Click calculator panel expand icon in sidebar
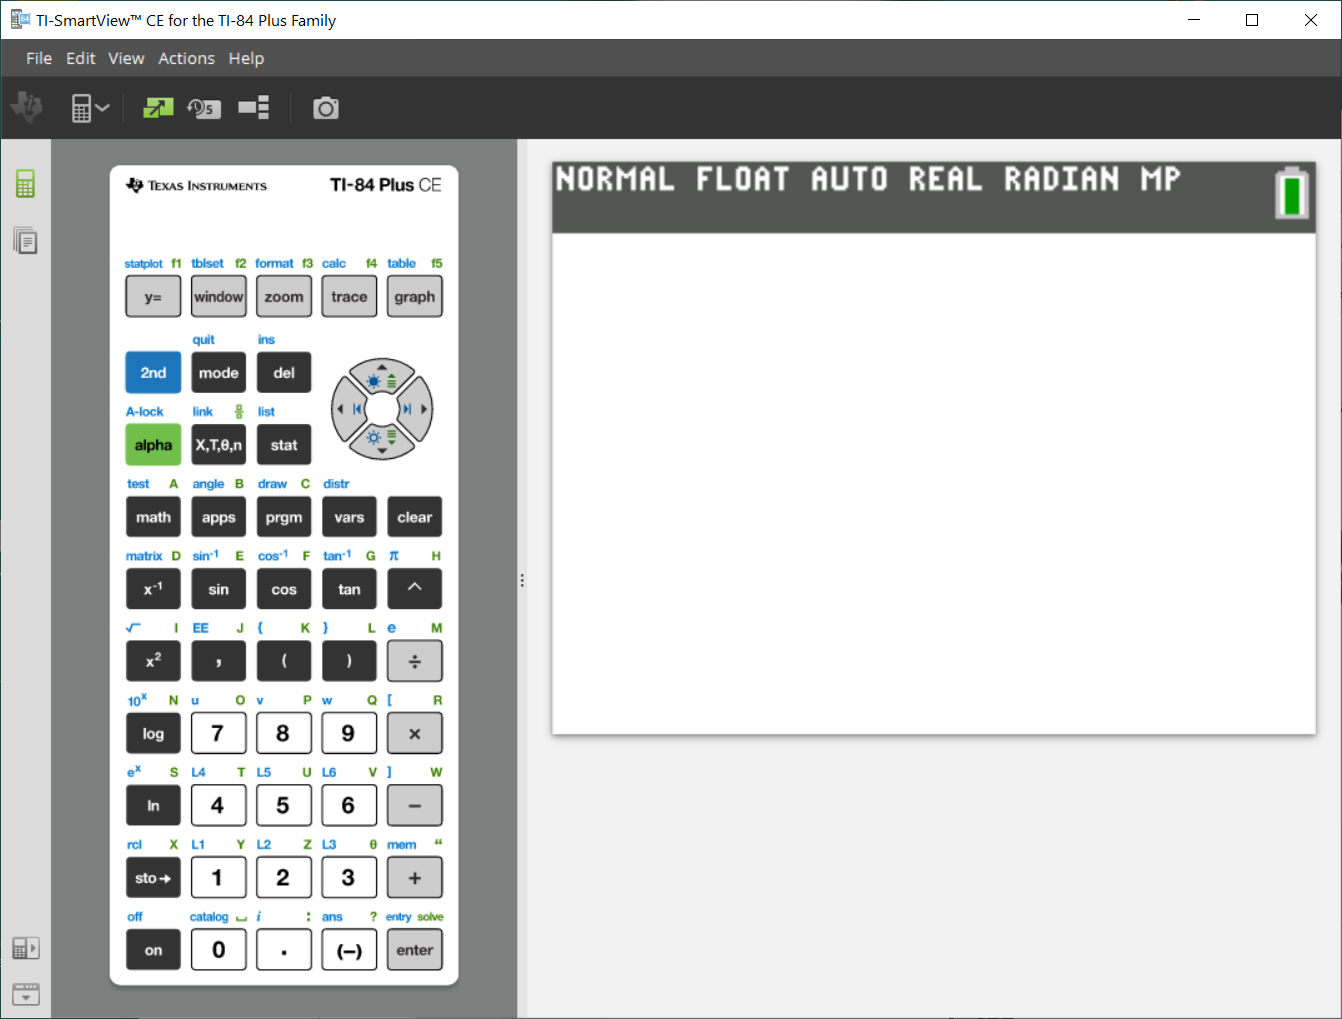The image size is (1342, 1019). click(x=25, y=948)
